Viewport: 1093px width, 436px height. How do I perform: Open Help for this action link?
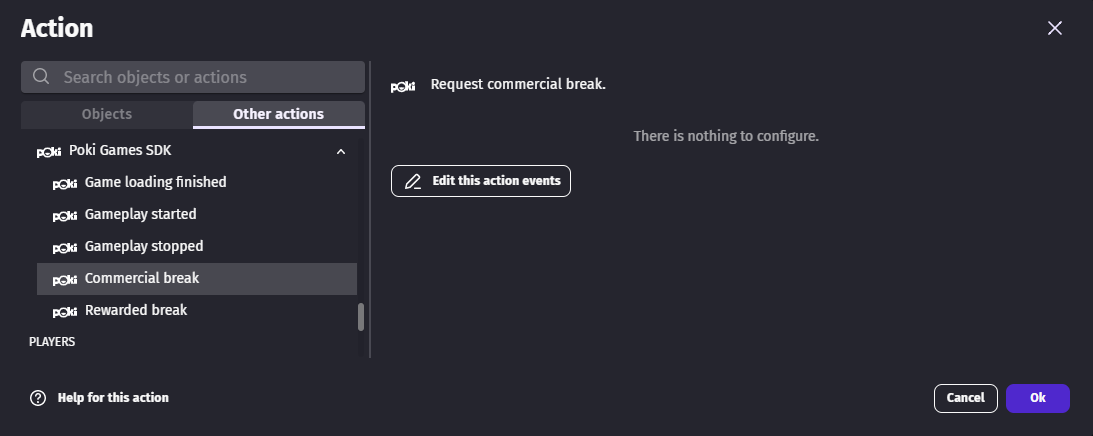point(113,398)
